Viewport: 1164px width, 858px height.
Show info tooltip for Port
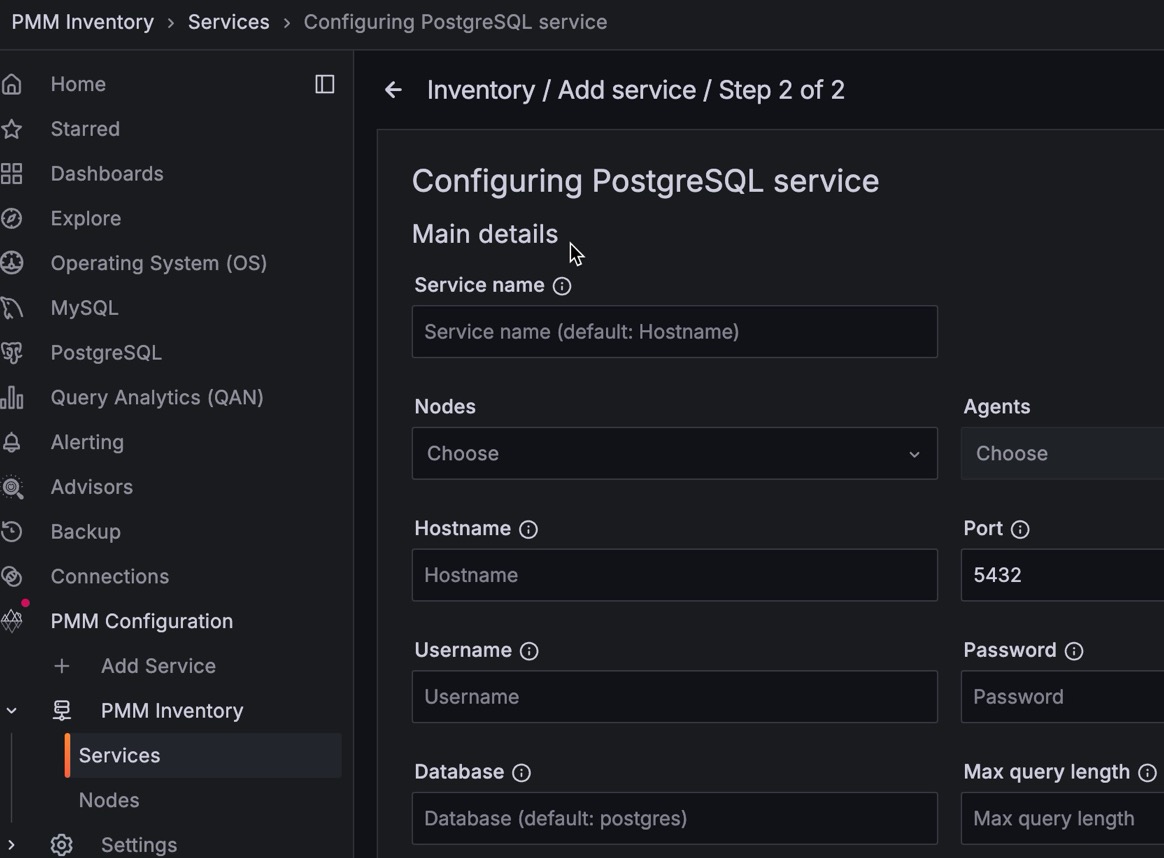[1020, 529]
